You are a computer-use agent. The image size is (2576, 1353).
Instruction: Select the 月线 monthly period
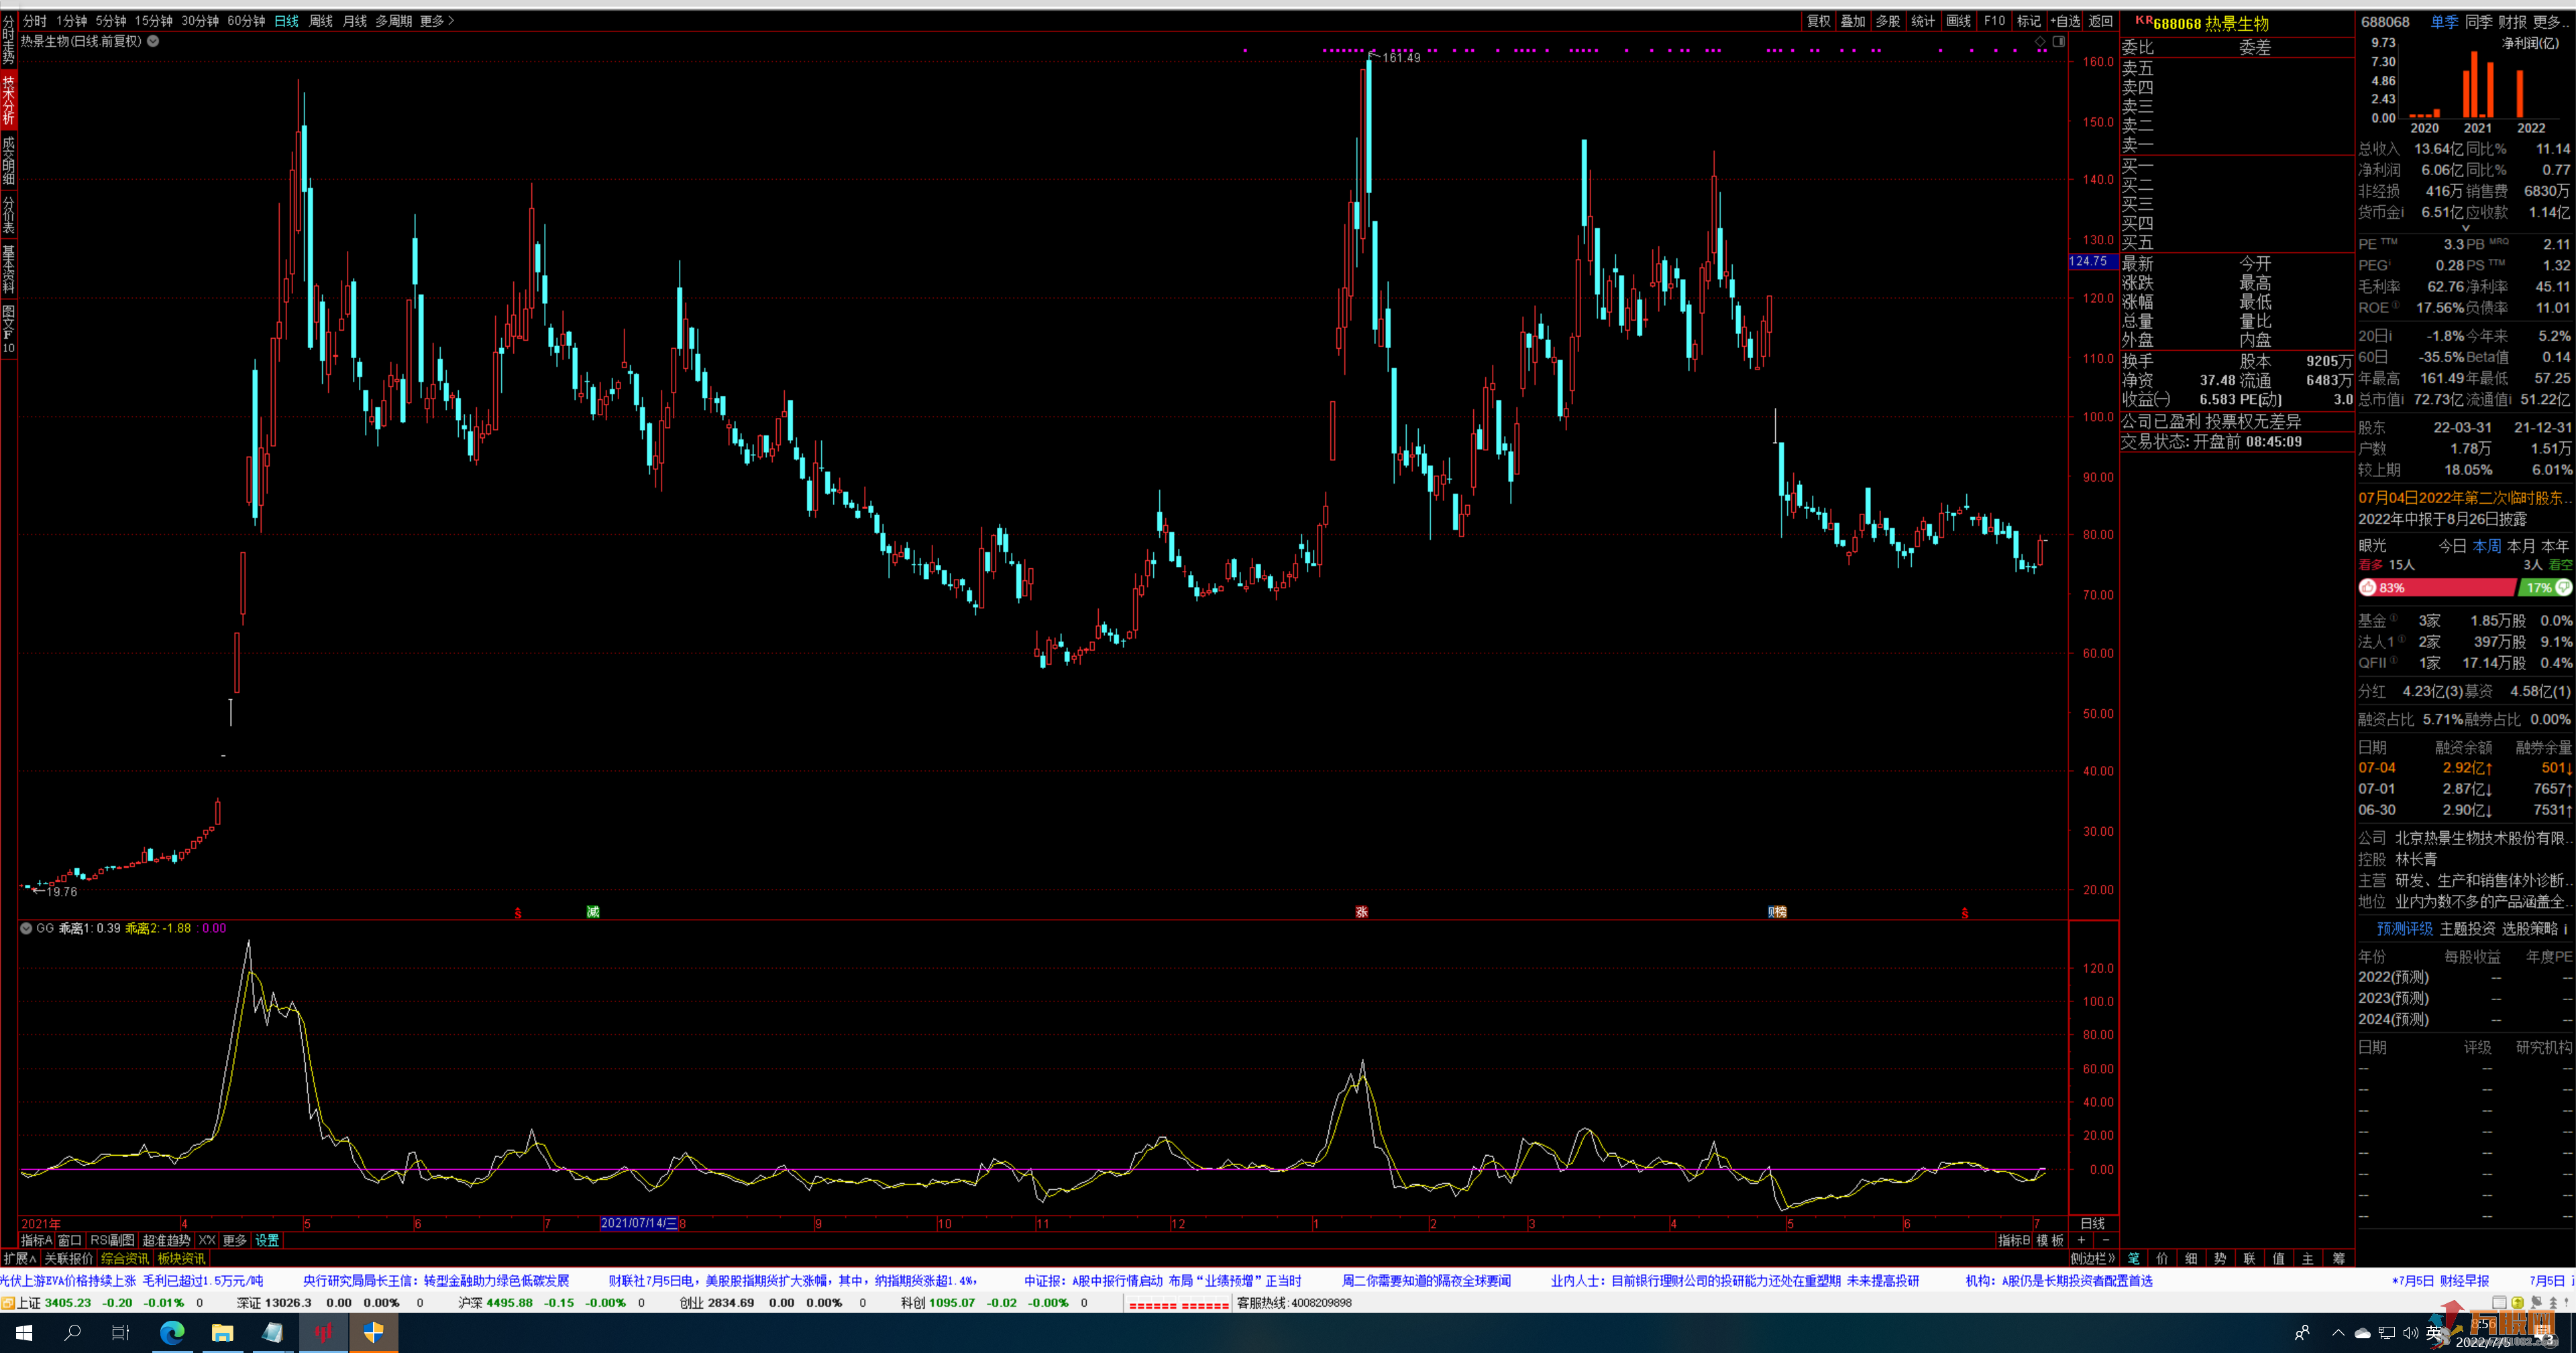pos(355,20)
